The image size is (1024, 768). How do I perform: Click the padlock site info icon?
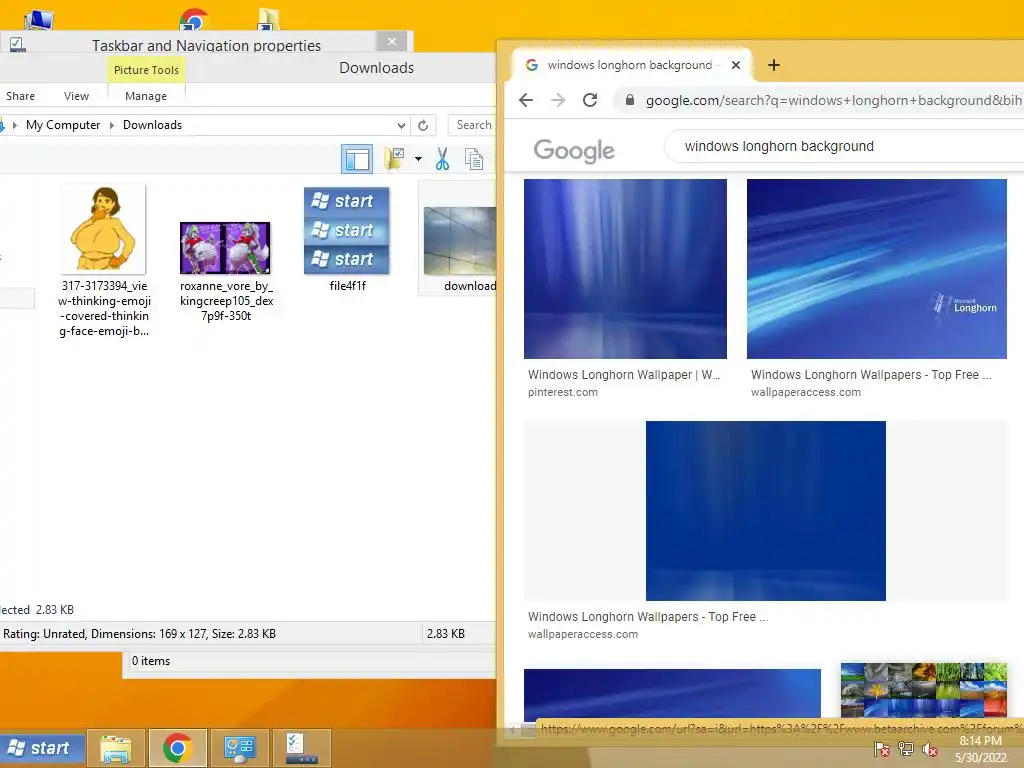(630, 100)
